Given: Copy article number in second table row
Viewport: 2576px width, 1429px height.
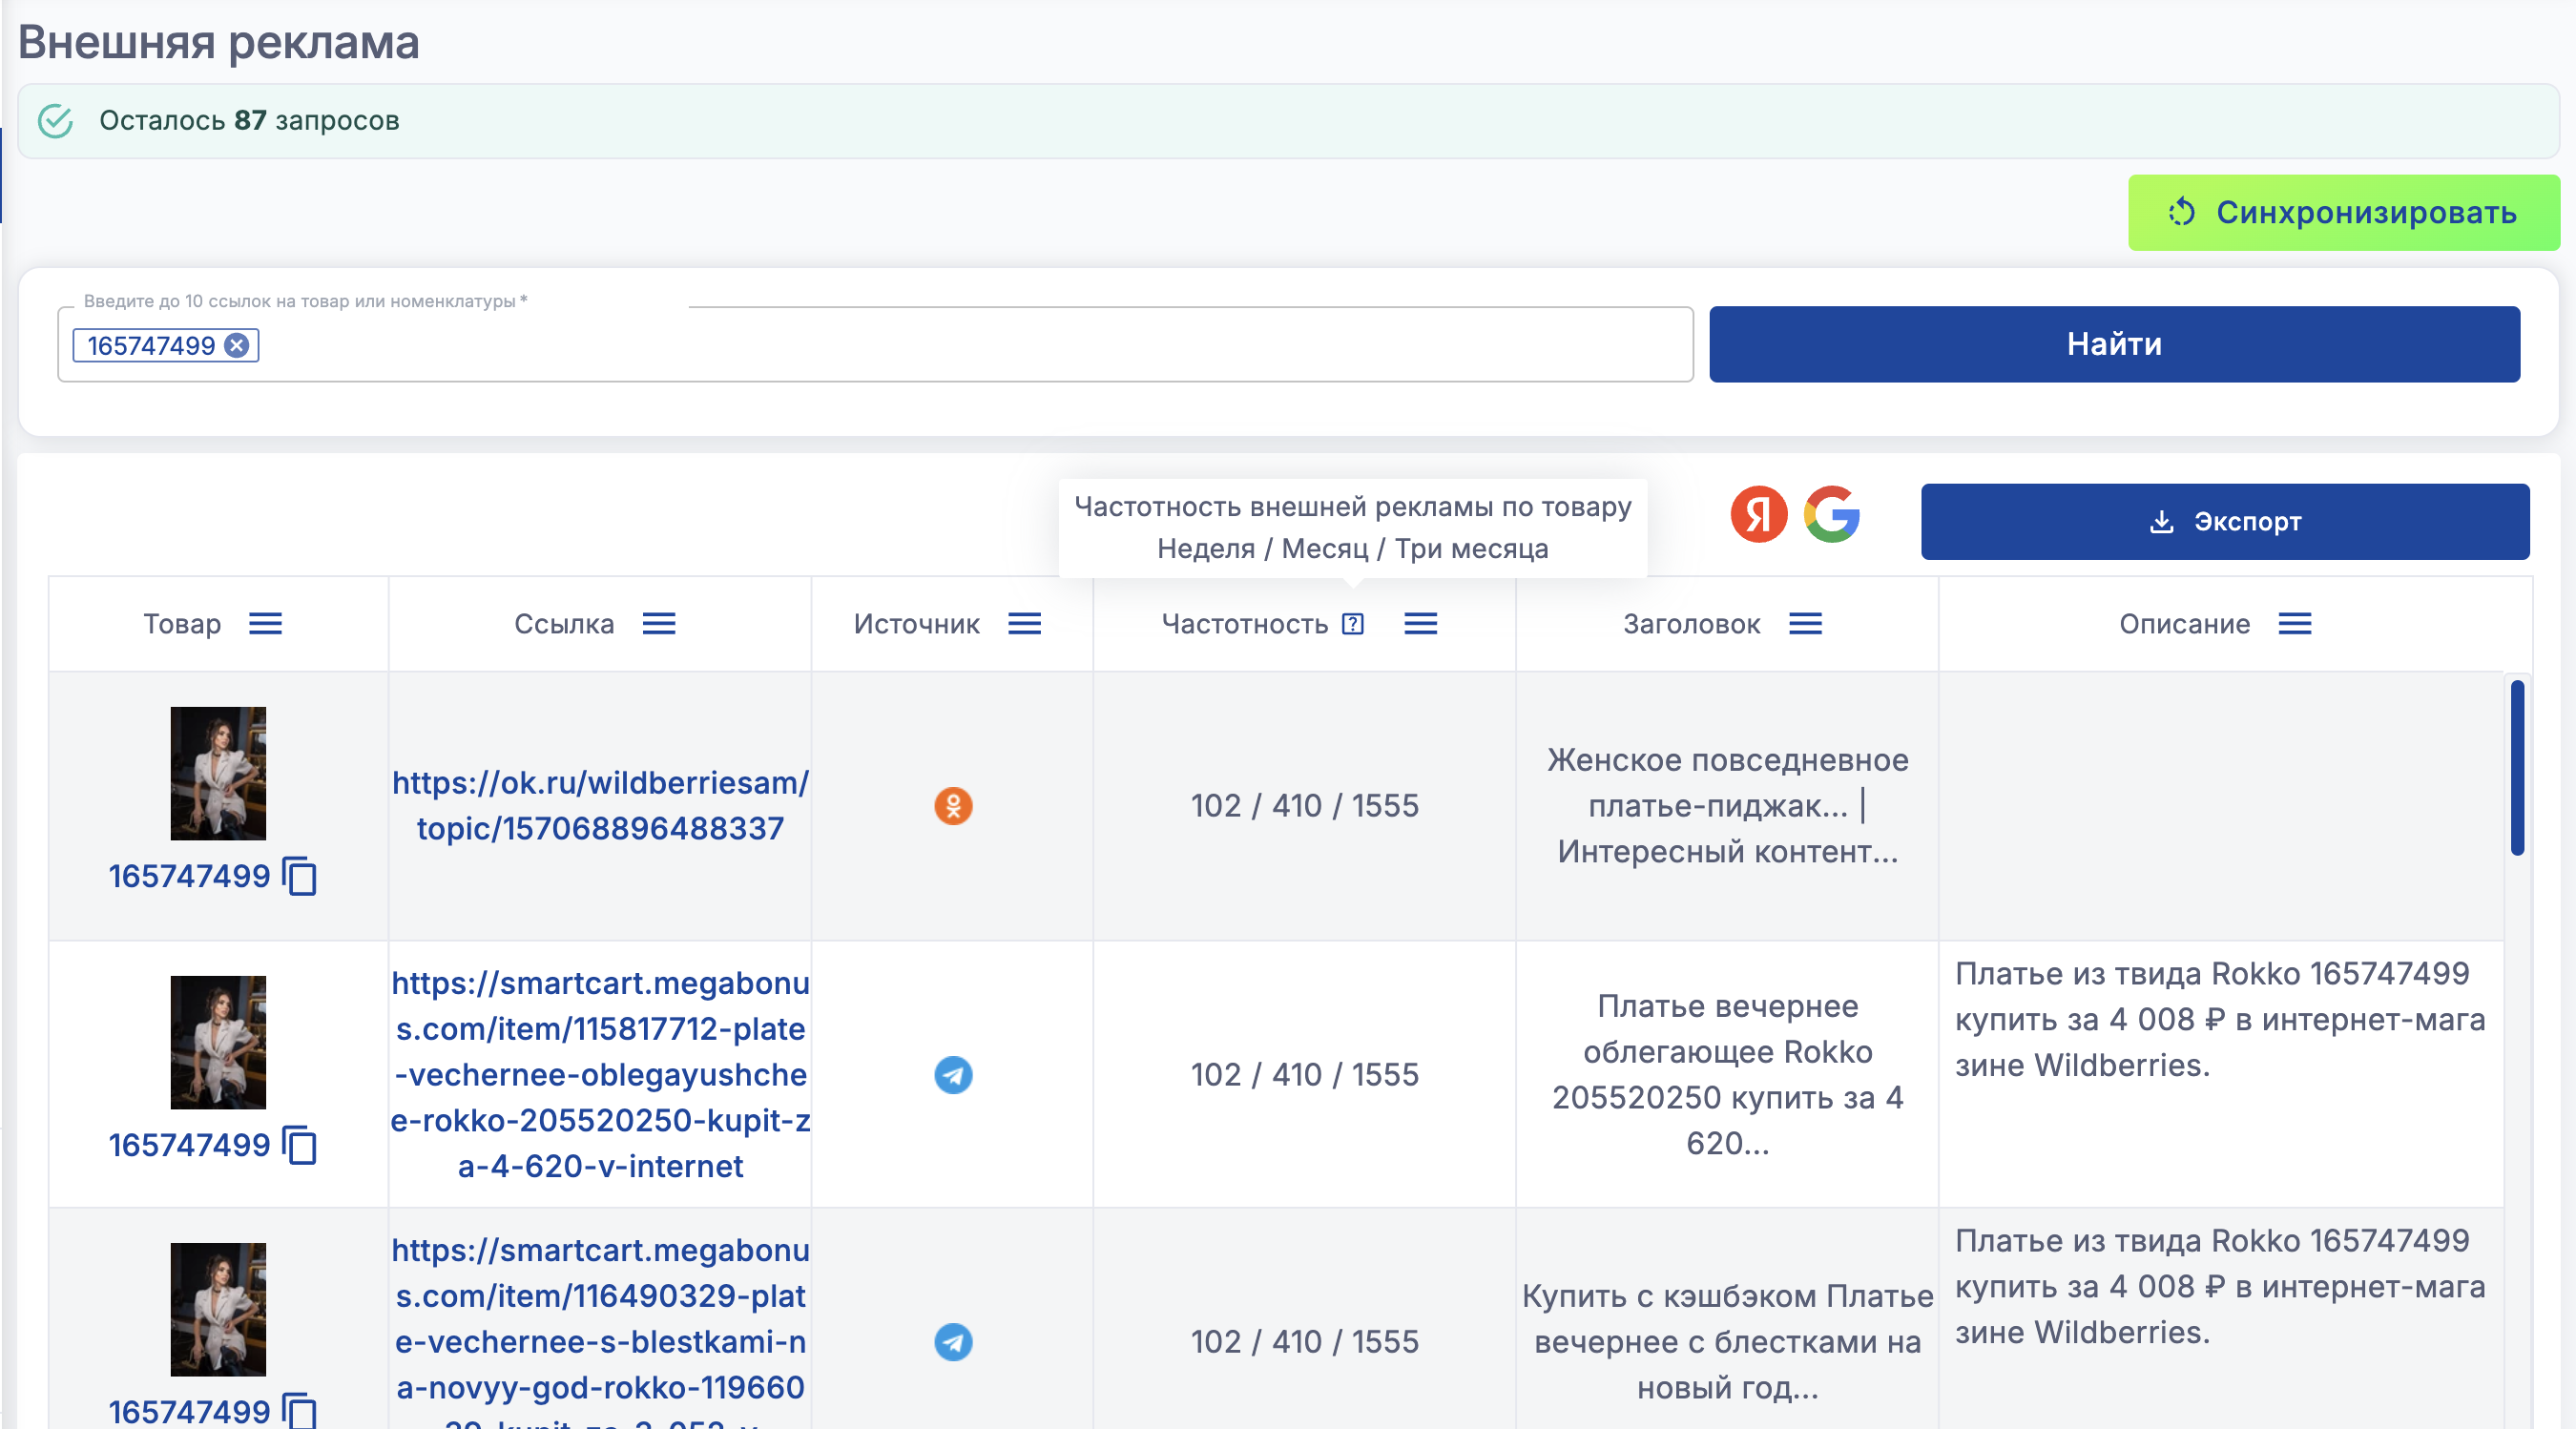Looking at the screenshot, I should (300, 1145).
